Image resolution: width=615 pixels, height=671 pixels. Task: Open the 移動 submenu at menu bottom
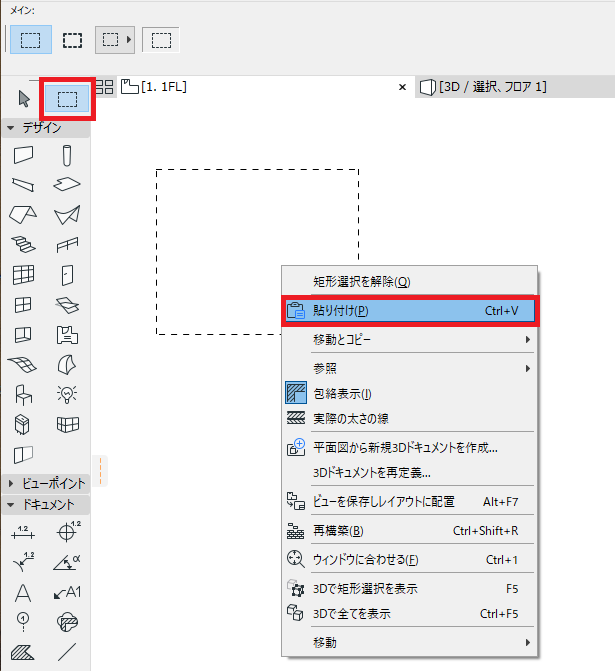[x=410, y=642]
